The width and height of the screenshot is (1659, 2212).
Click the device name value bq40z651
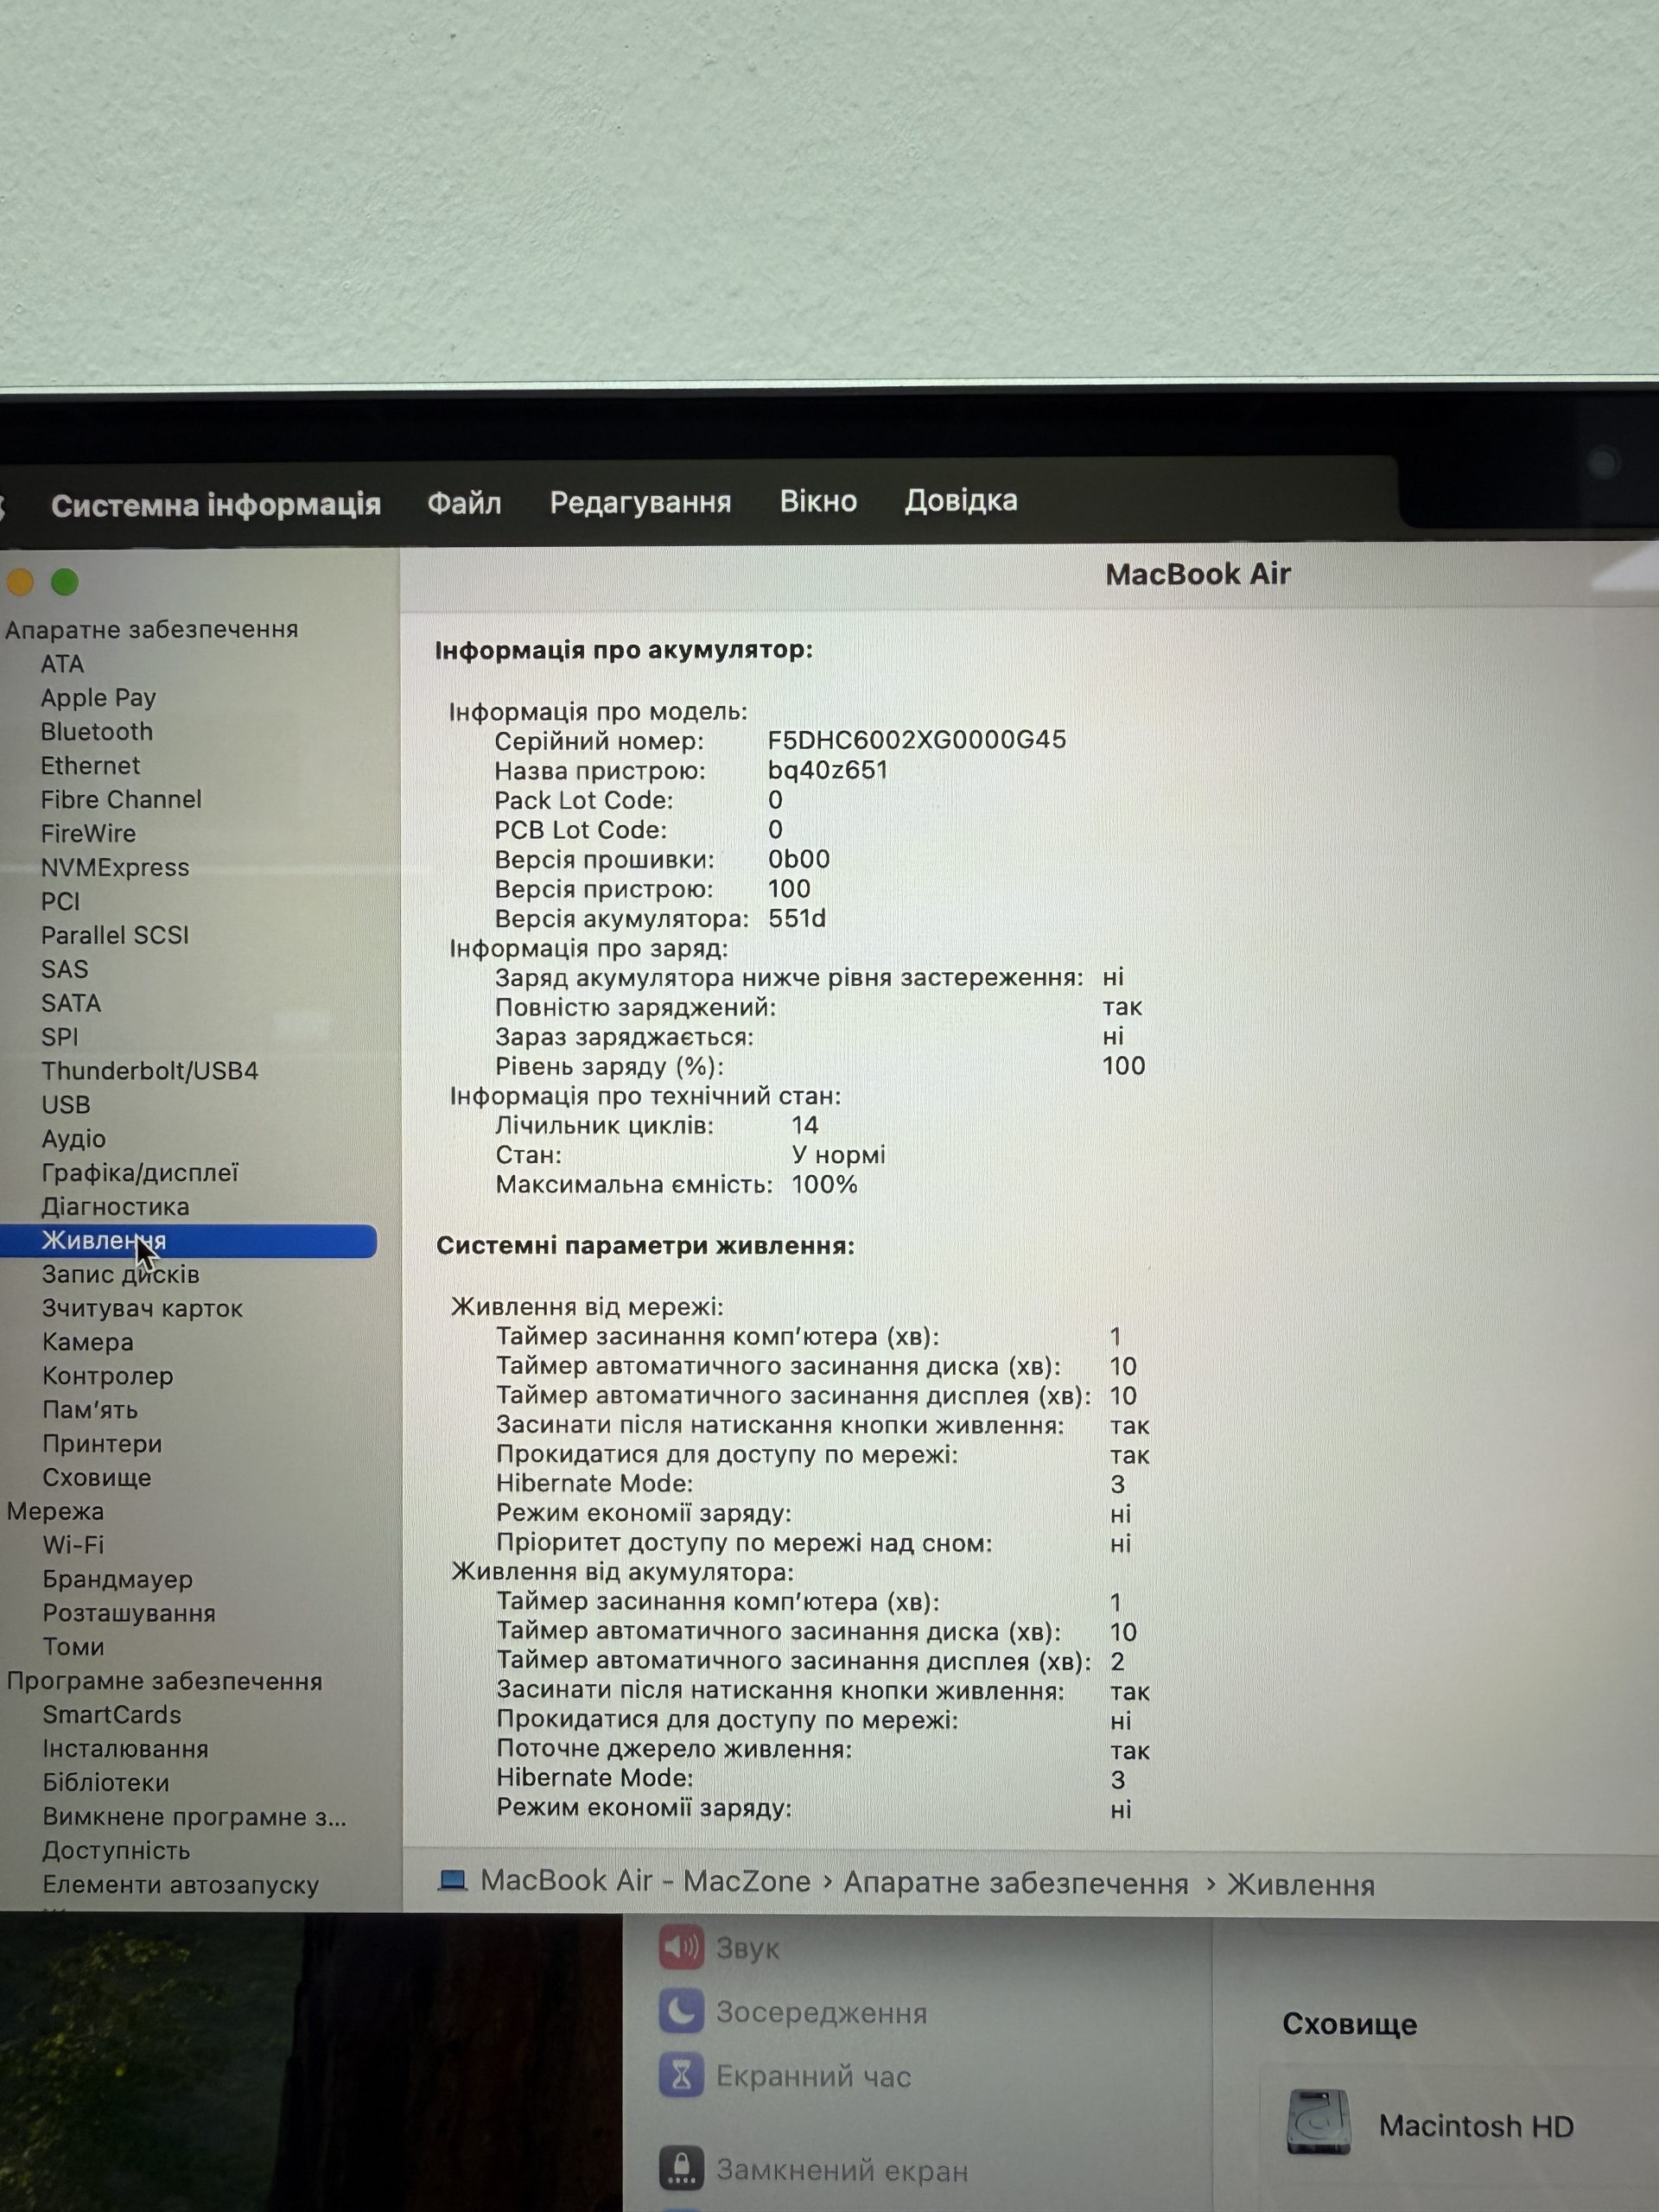[828, 770]
